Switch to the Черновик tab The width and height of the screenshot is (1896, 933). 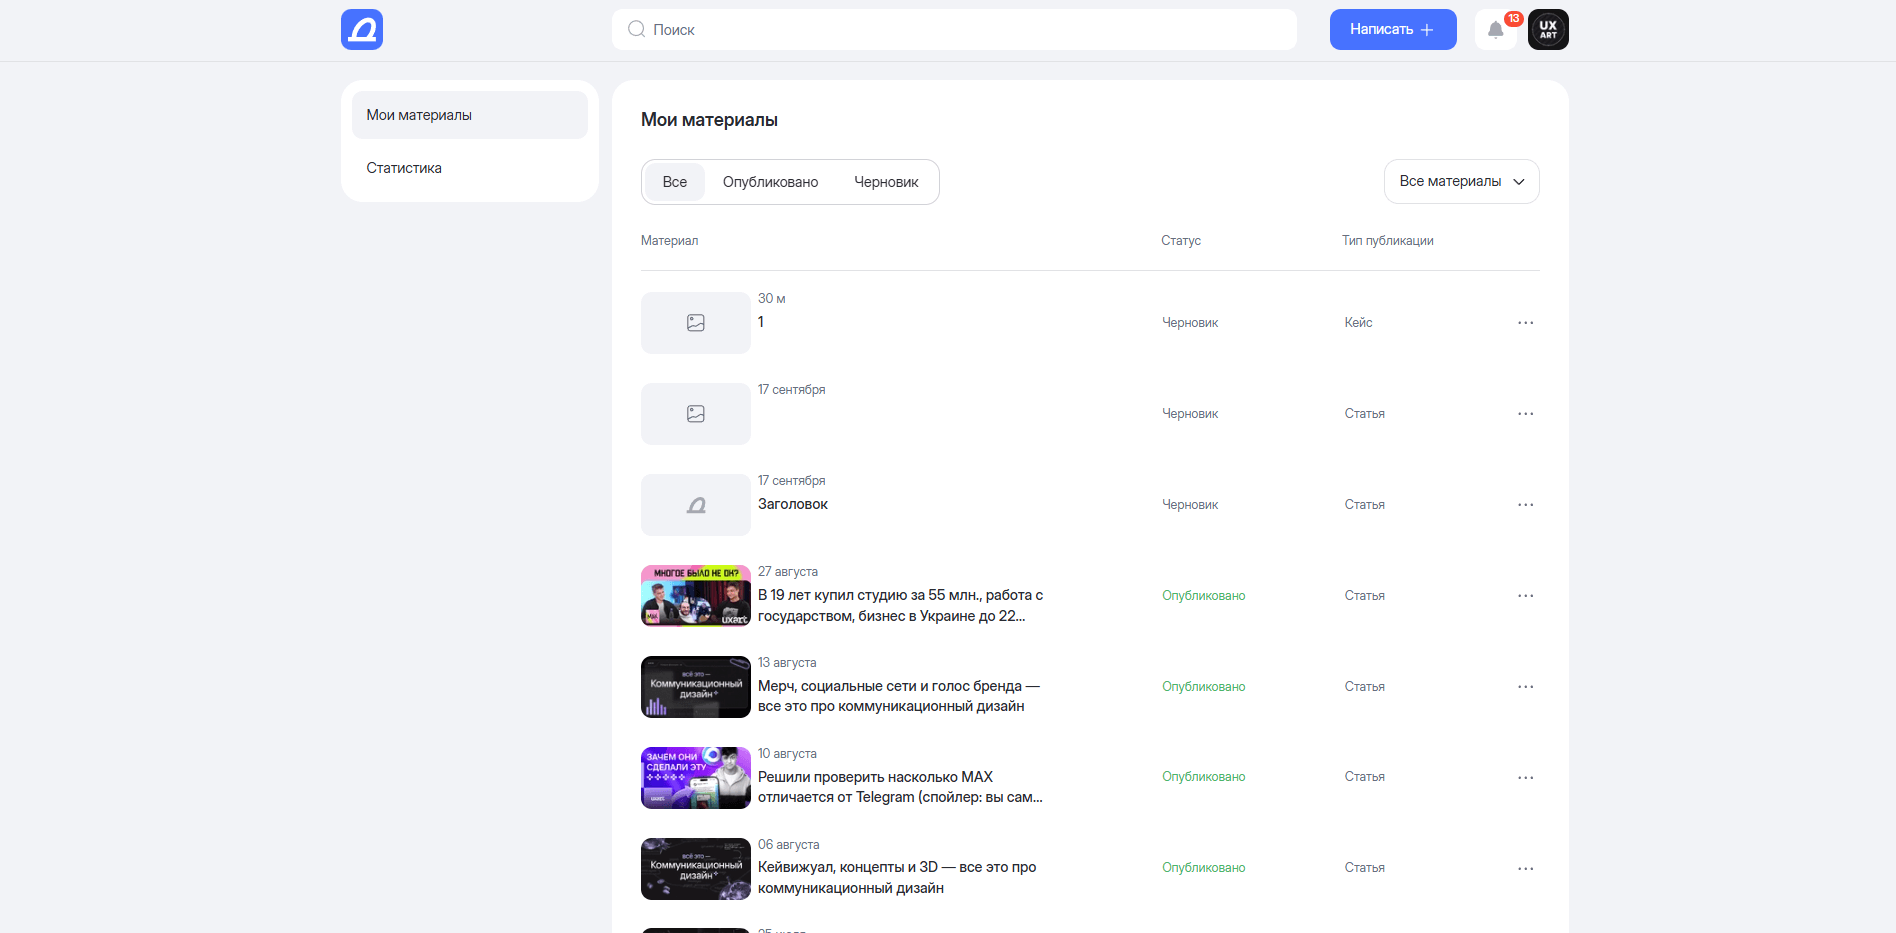886,182
